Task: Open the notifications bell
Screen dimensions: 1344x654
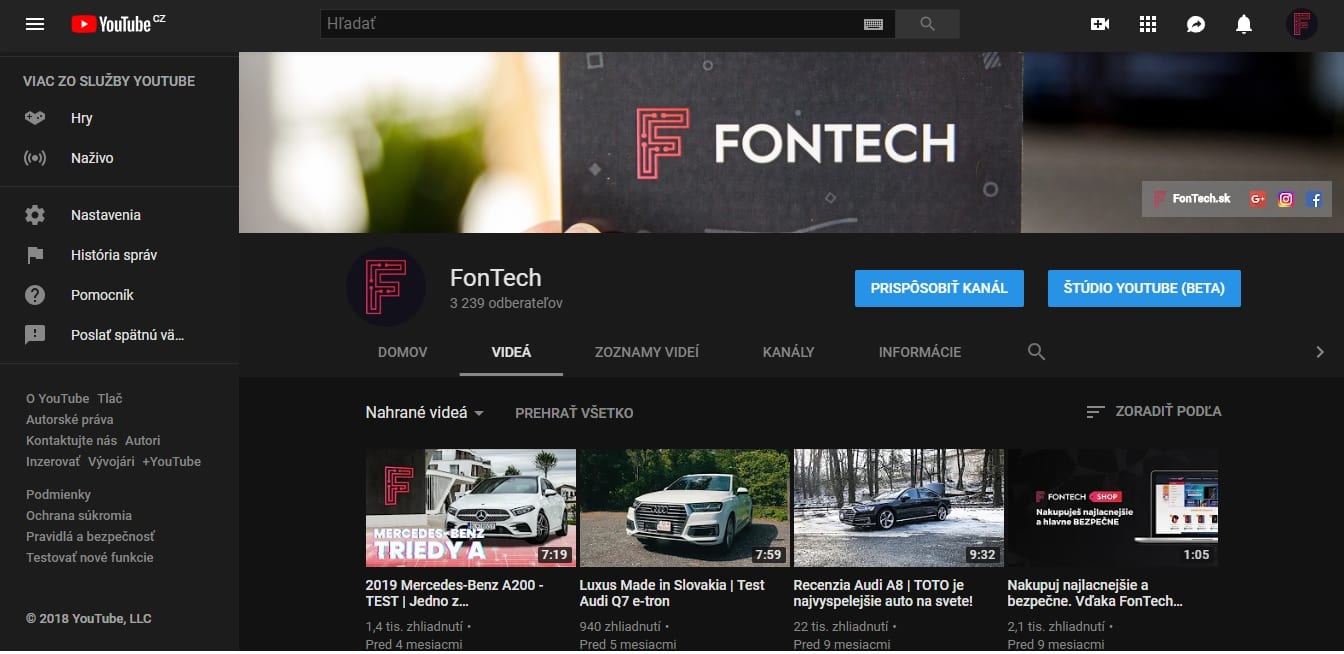Action: (x=1244, y=24)
